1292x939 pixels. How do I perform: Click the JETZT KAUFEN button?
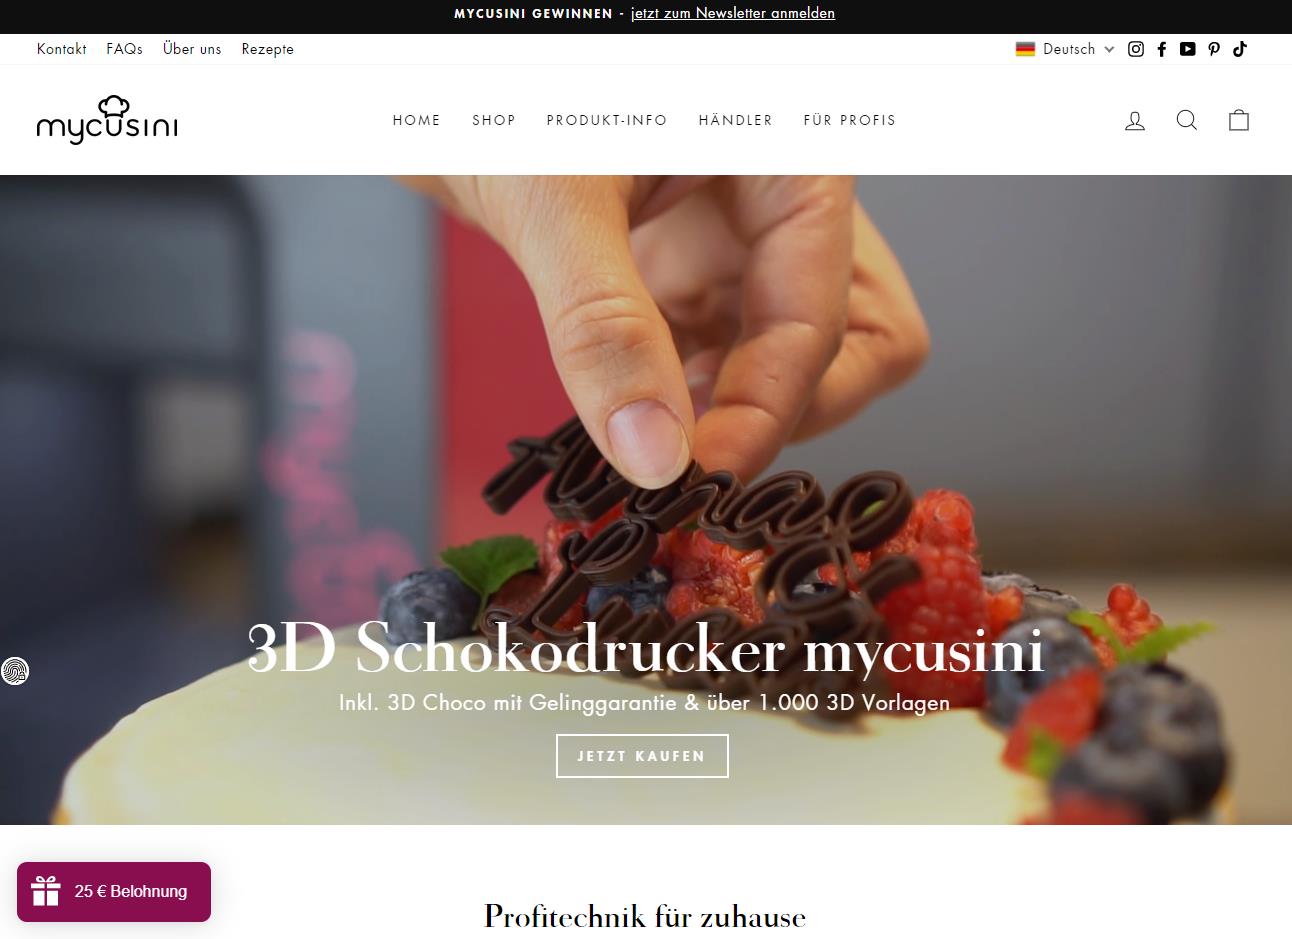[642, 756]
